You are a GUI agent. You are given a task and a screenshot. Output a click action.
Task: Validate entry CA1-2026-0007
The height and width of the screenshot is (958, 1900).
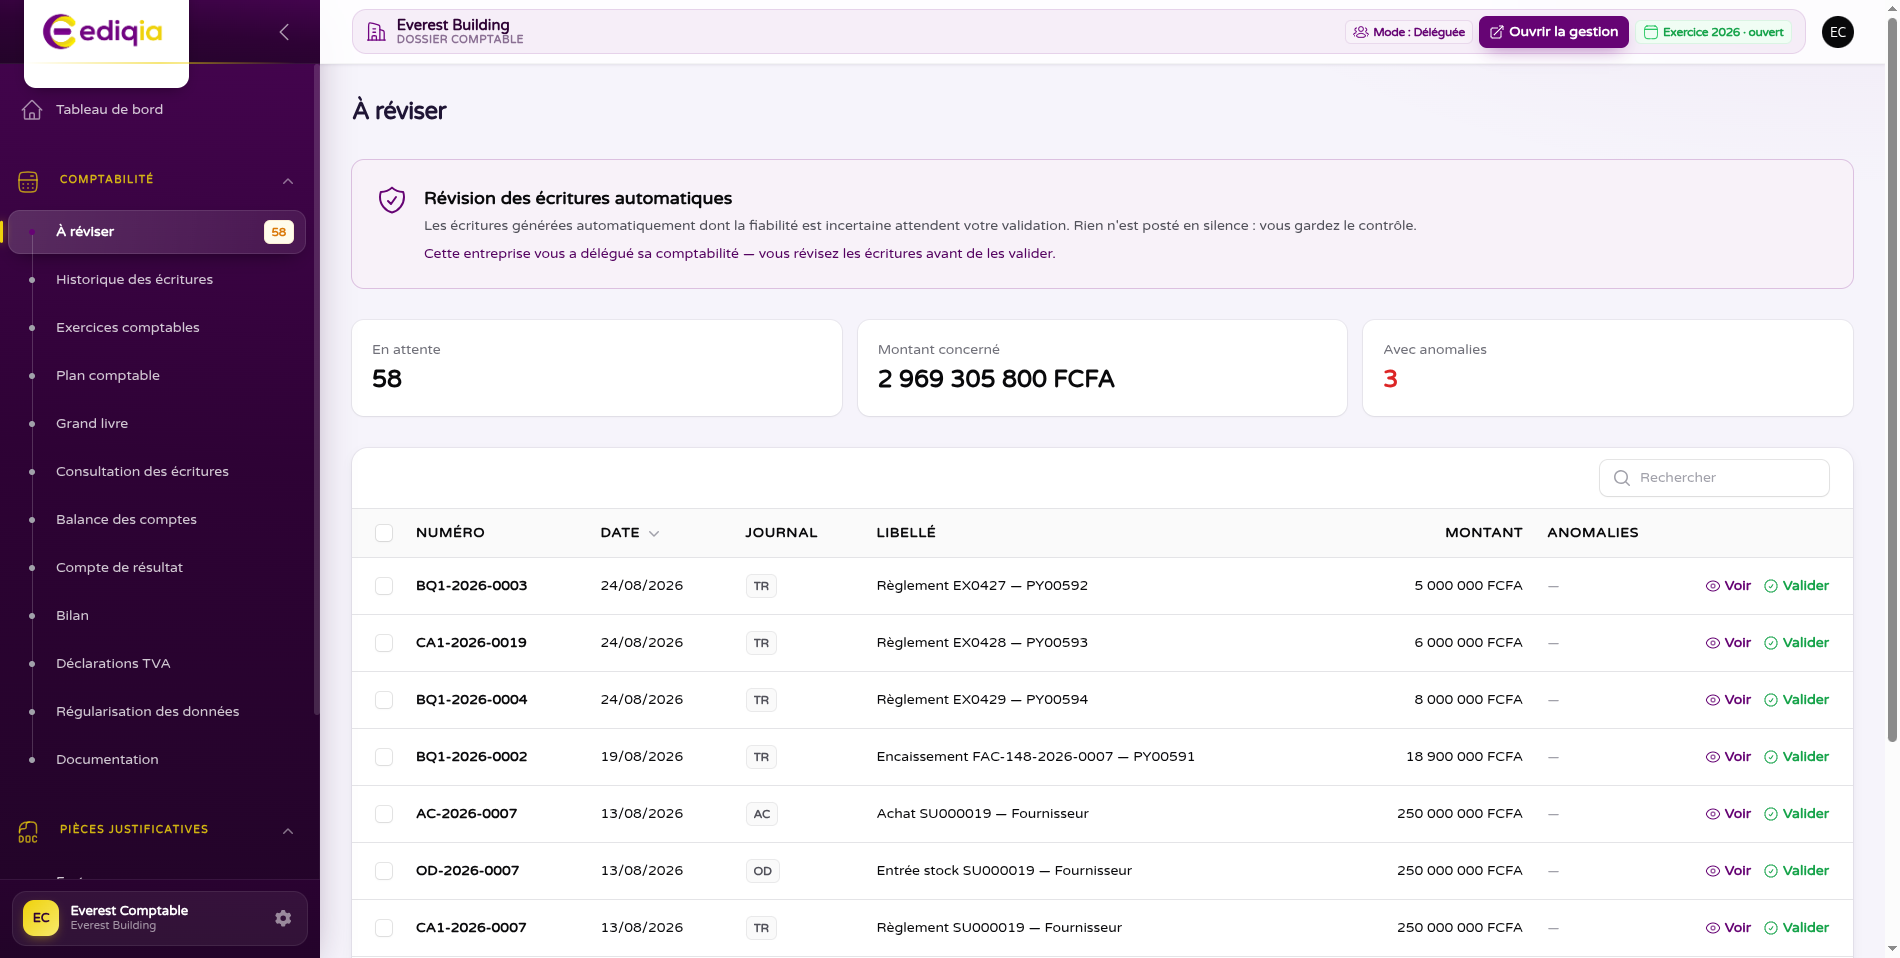point(1797,928)
